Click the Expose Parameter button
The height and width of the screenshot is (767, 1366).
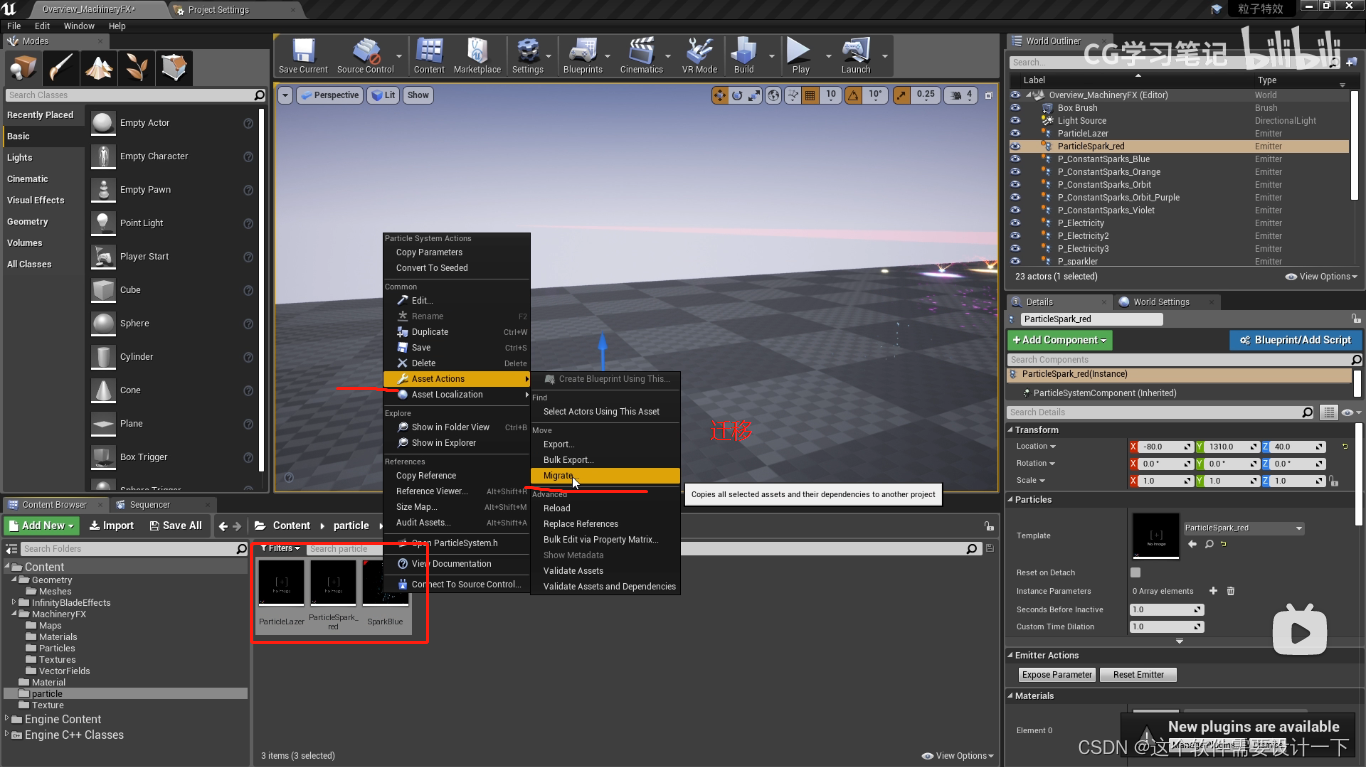(x=1056, y=675)
